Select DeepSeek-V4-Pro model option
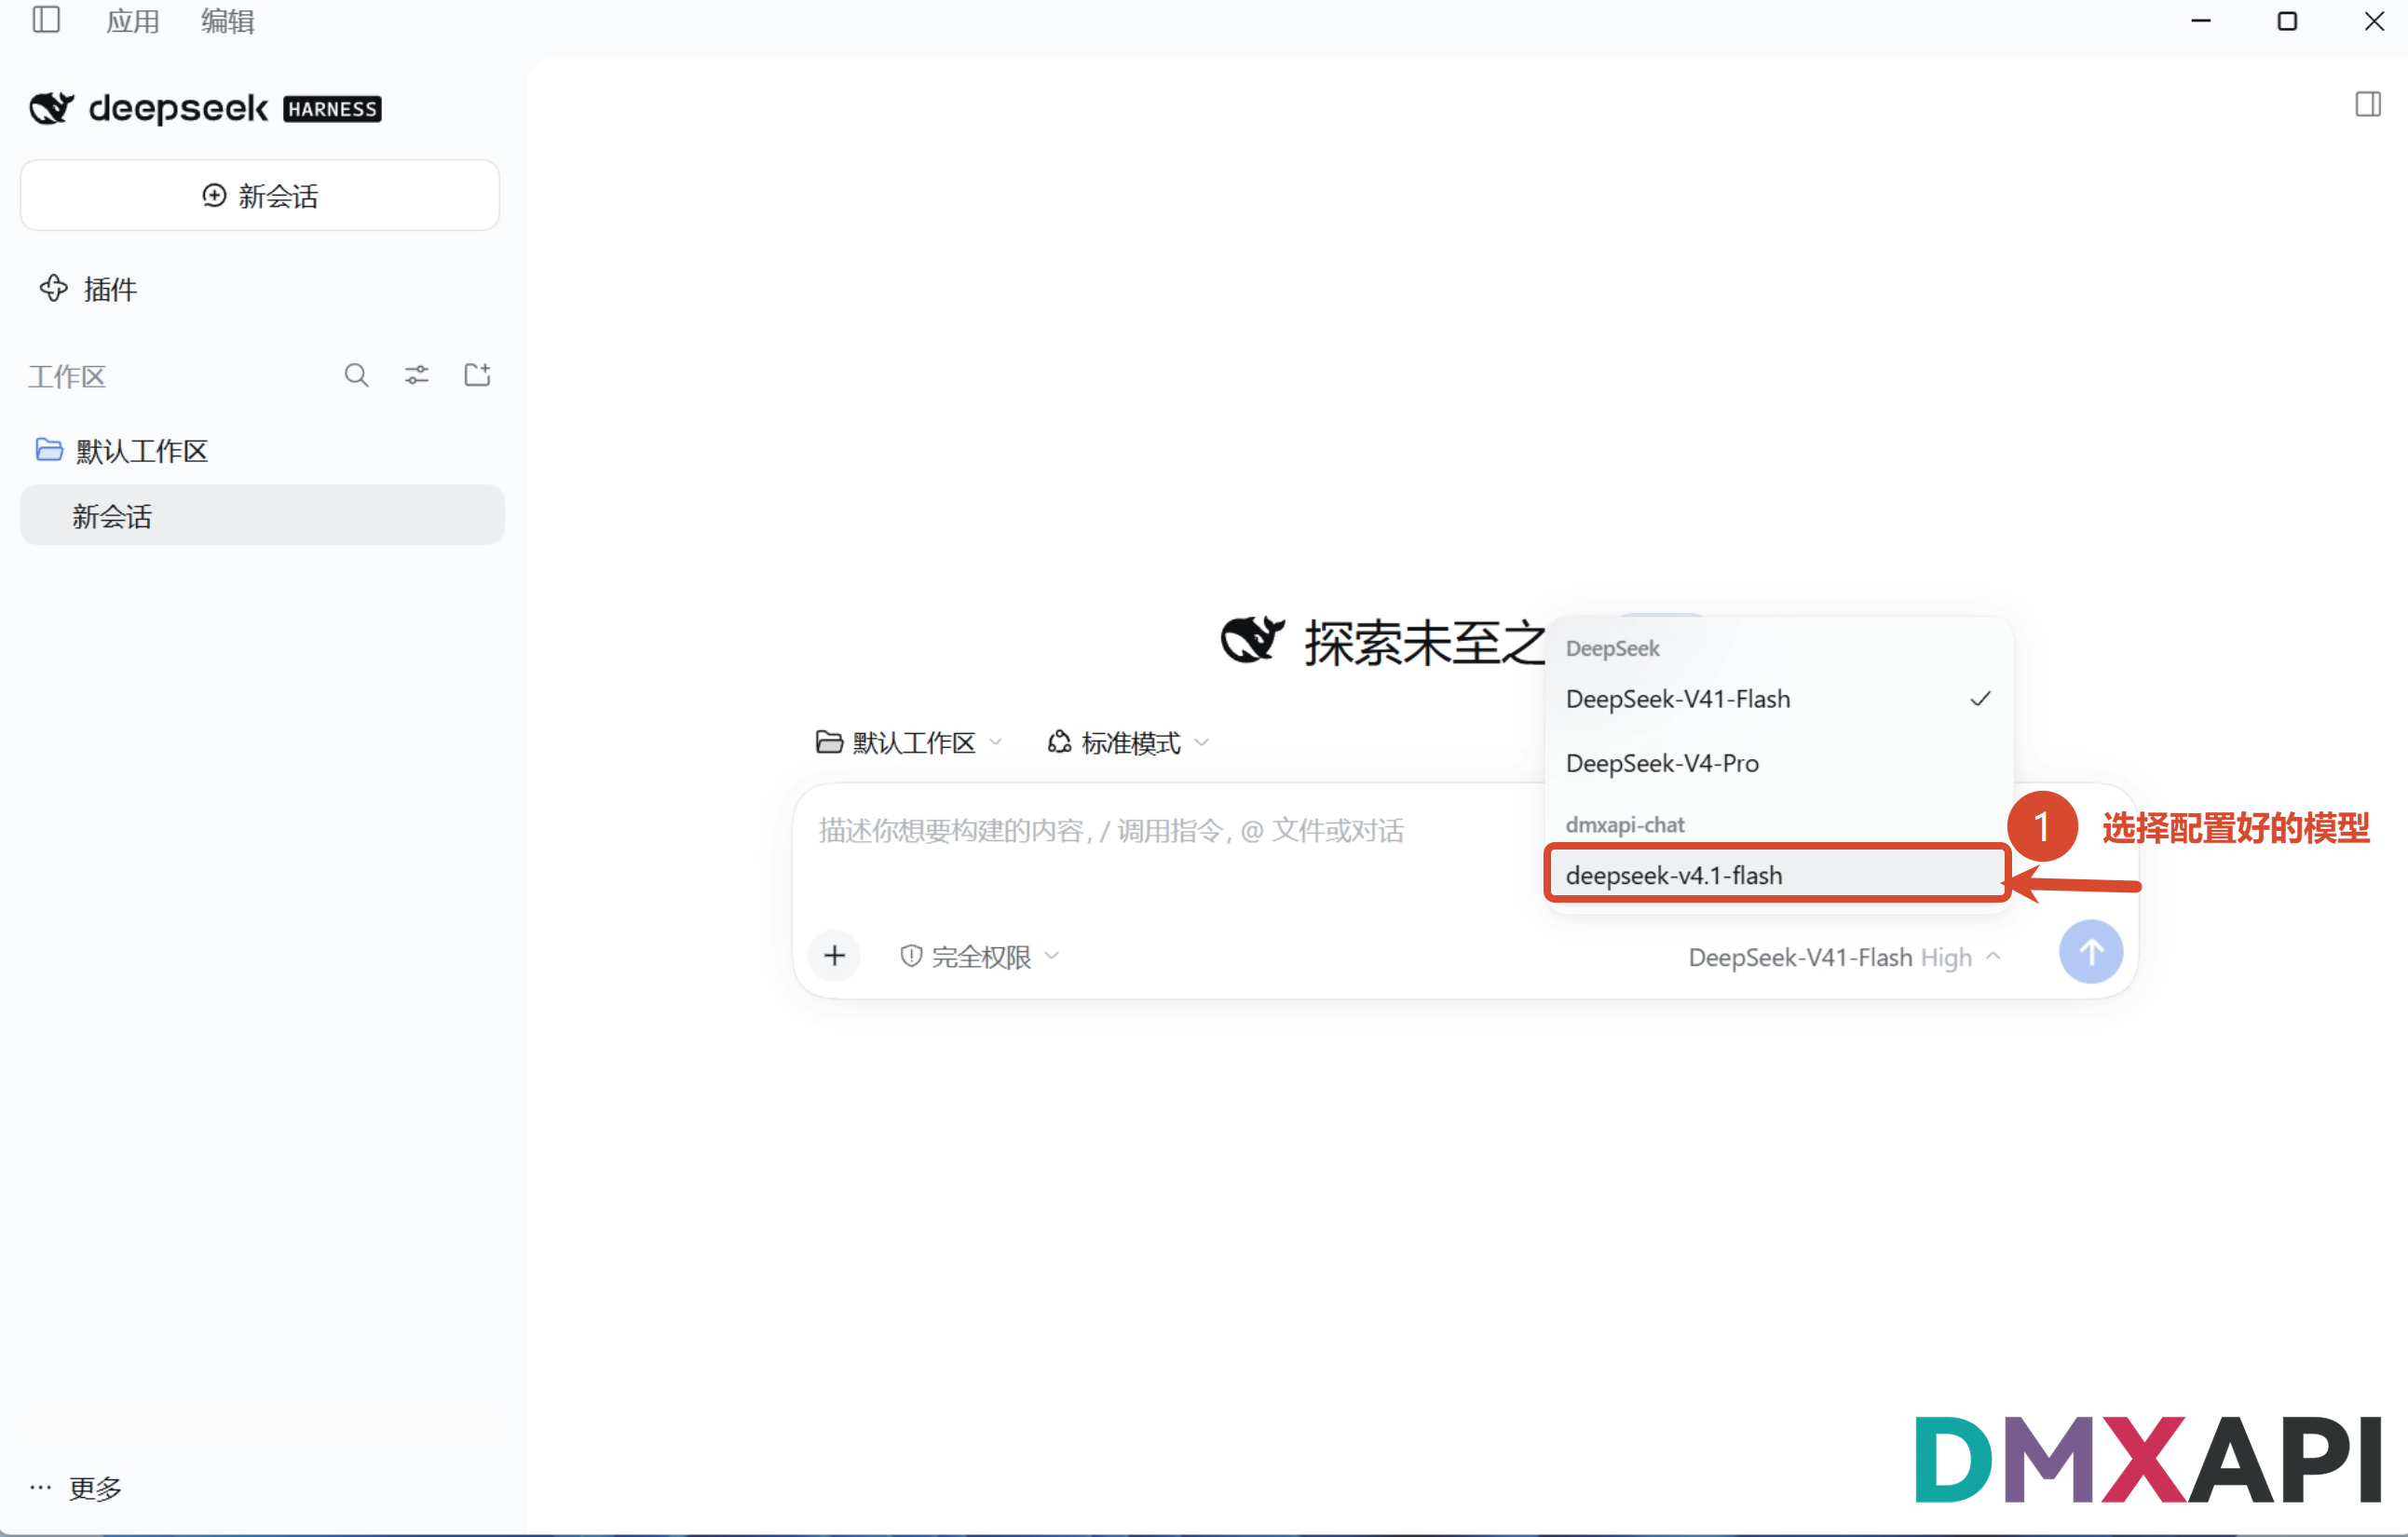Image resolution: width=2408 pixels, height=1537 pixels. (x=1777, y=763)
